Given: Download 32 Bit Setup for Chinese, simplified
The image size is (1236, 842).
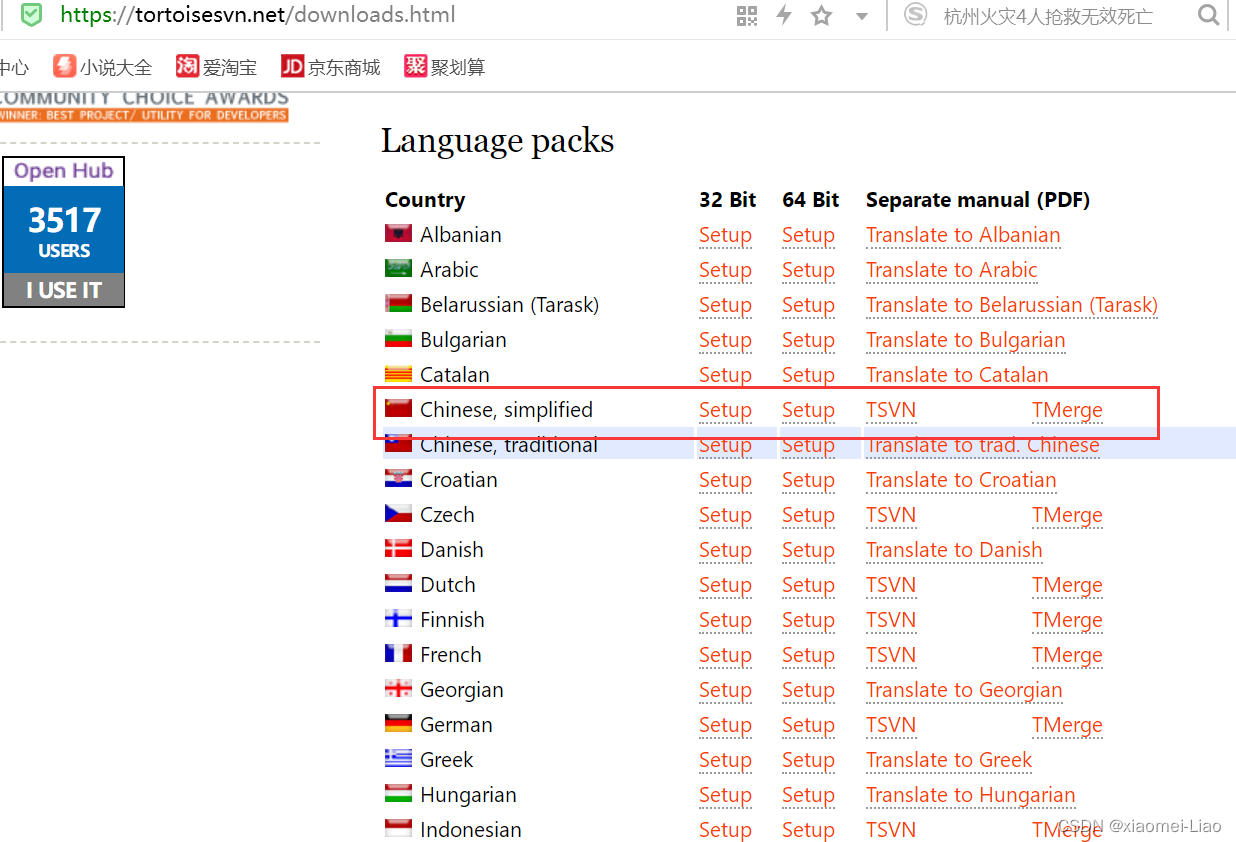Looking at the screenshot, I should click(x=725, y=410).
